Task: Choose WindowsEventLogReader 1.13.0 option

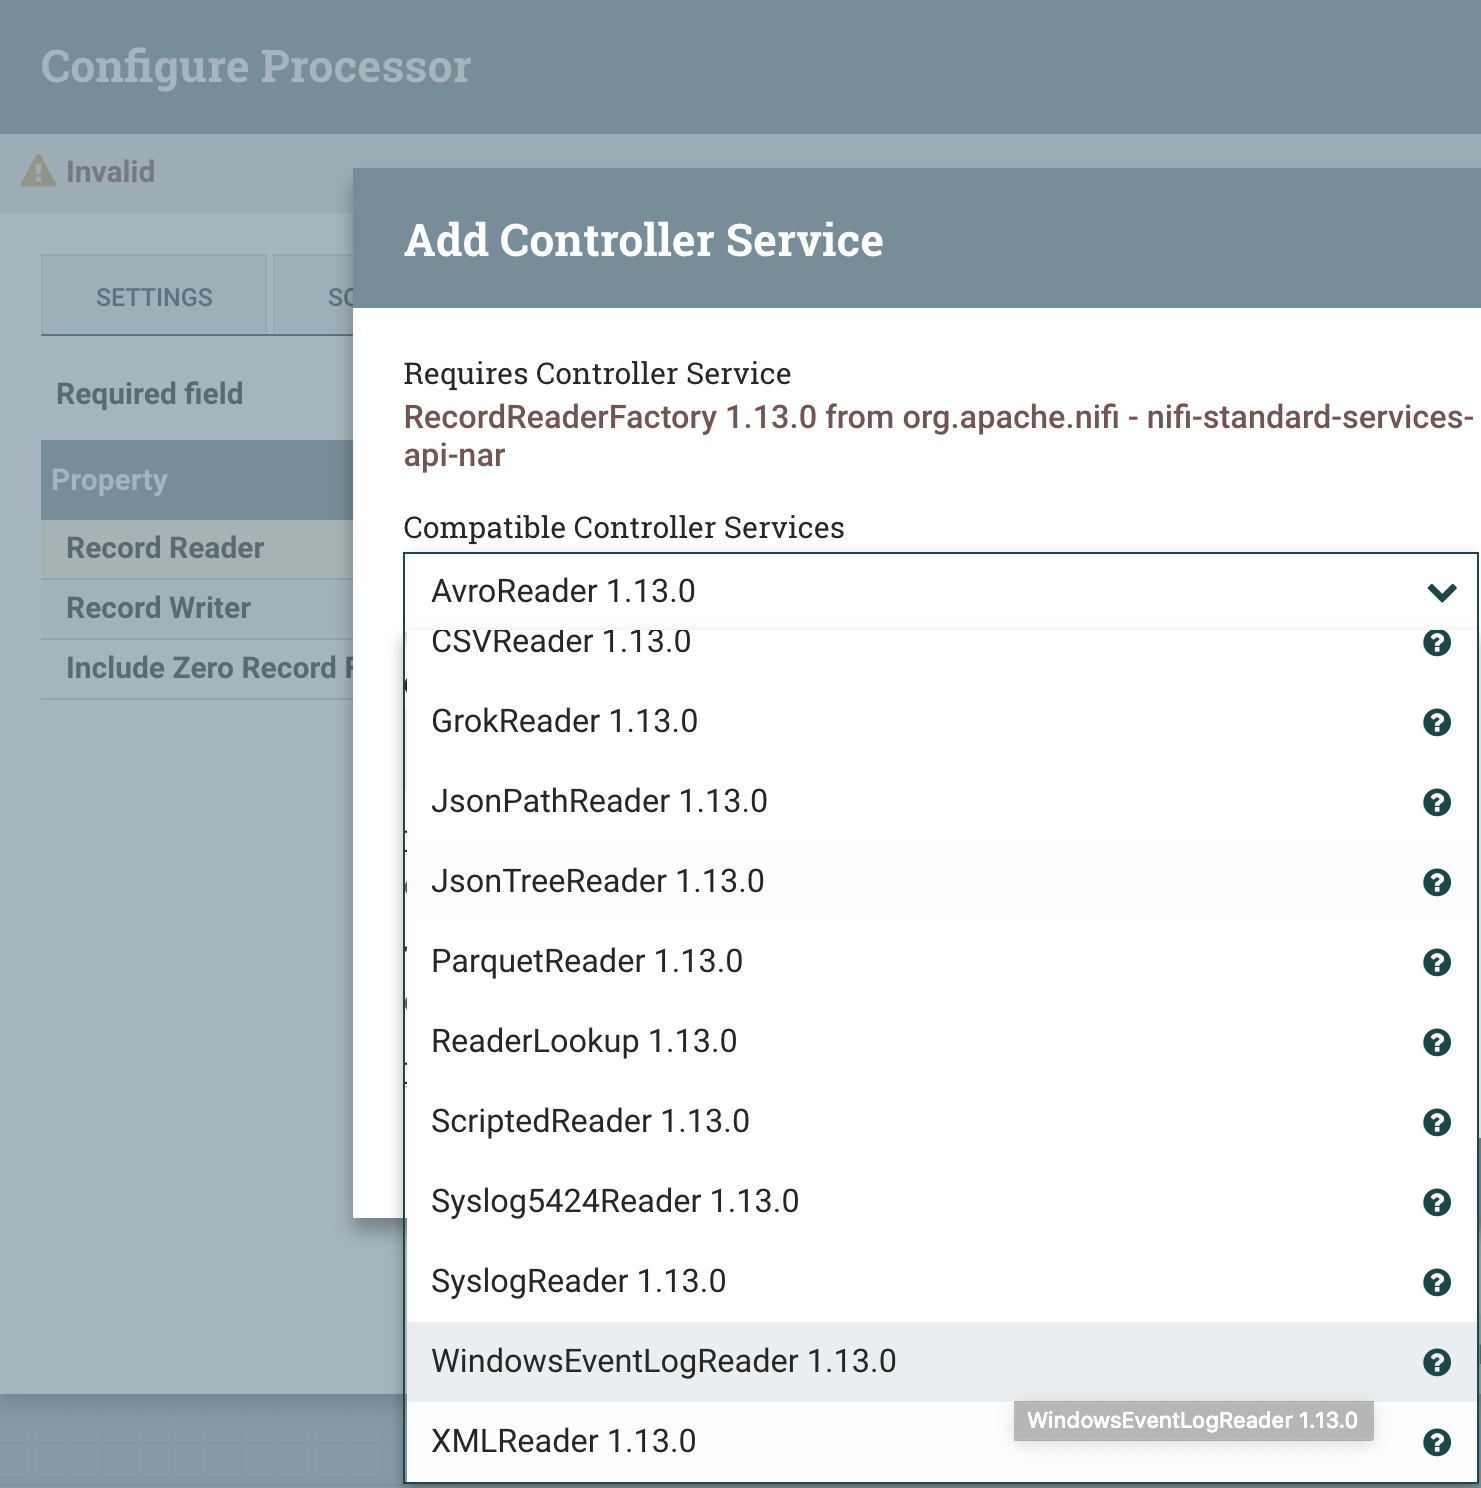Action: [663, 1361]
